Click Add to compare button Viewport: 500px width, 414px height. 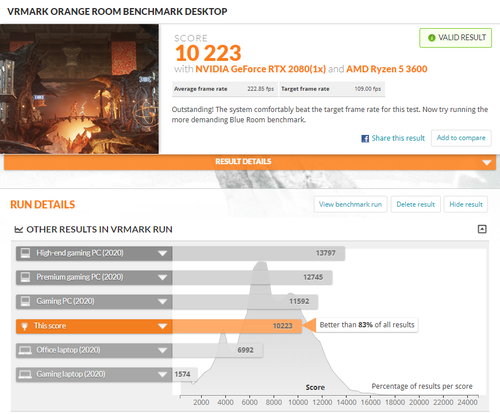[461, 138]
